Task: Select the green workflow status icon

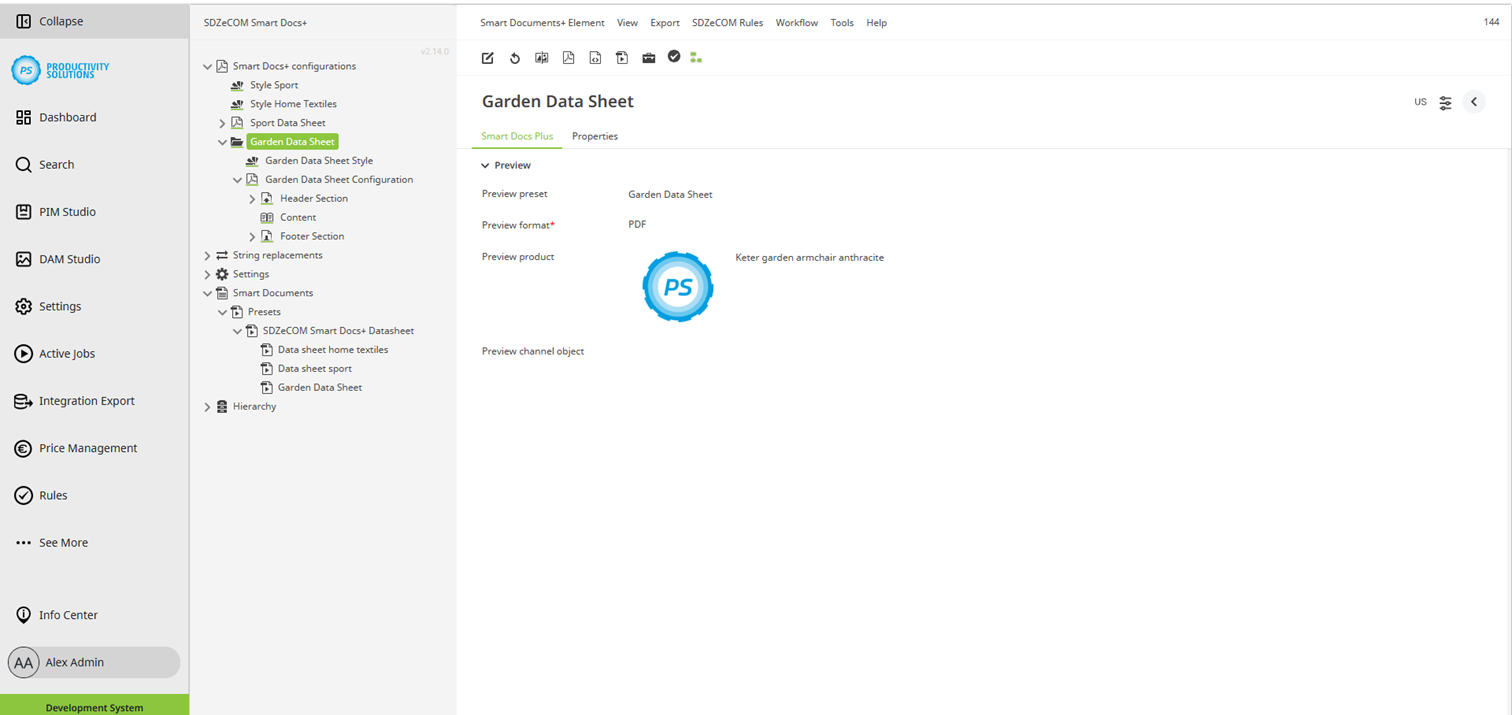Action: click(x=696, y=58)
